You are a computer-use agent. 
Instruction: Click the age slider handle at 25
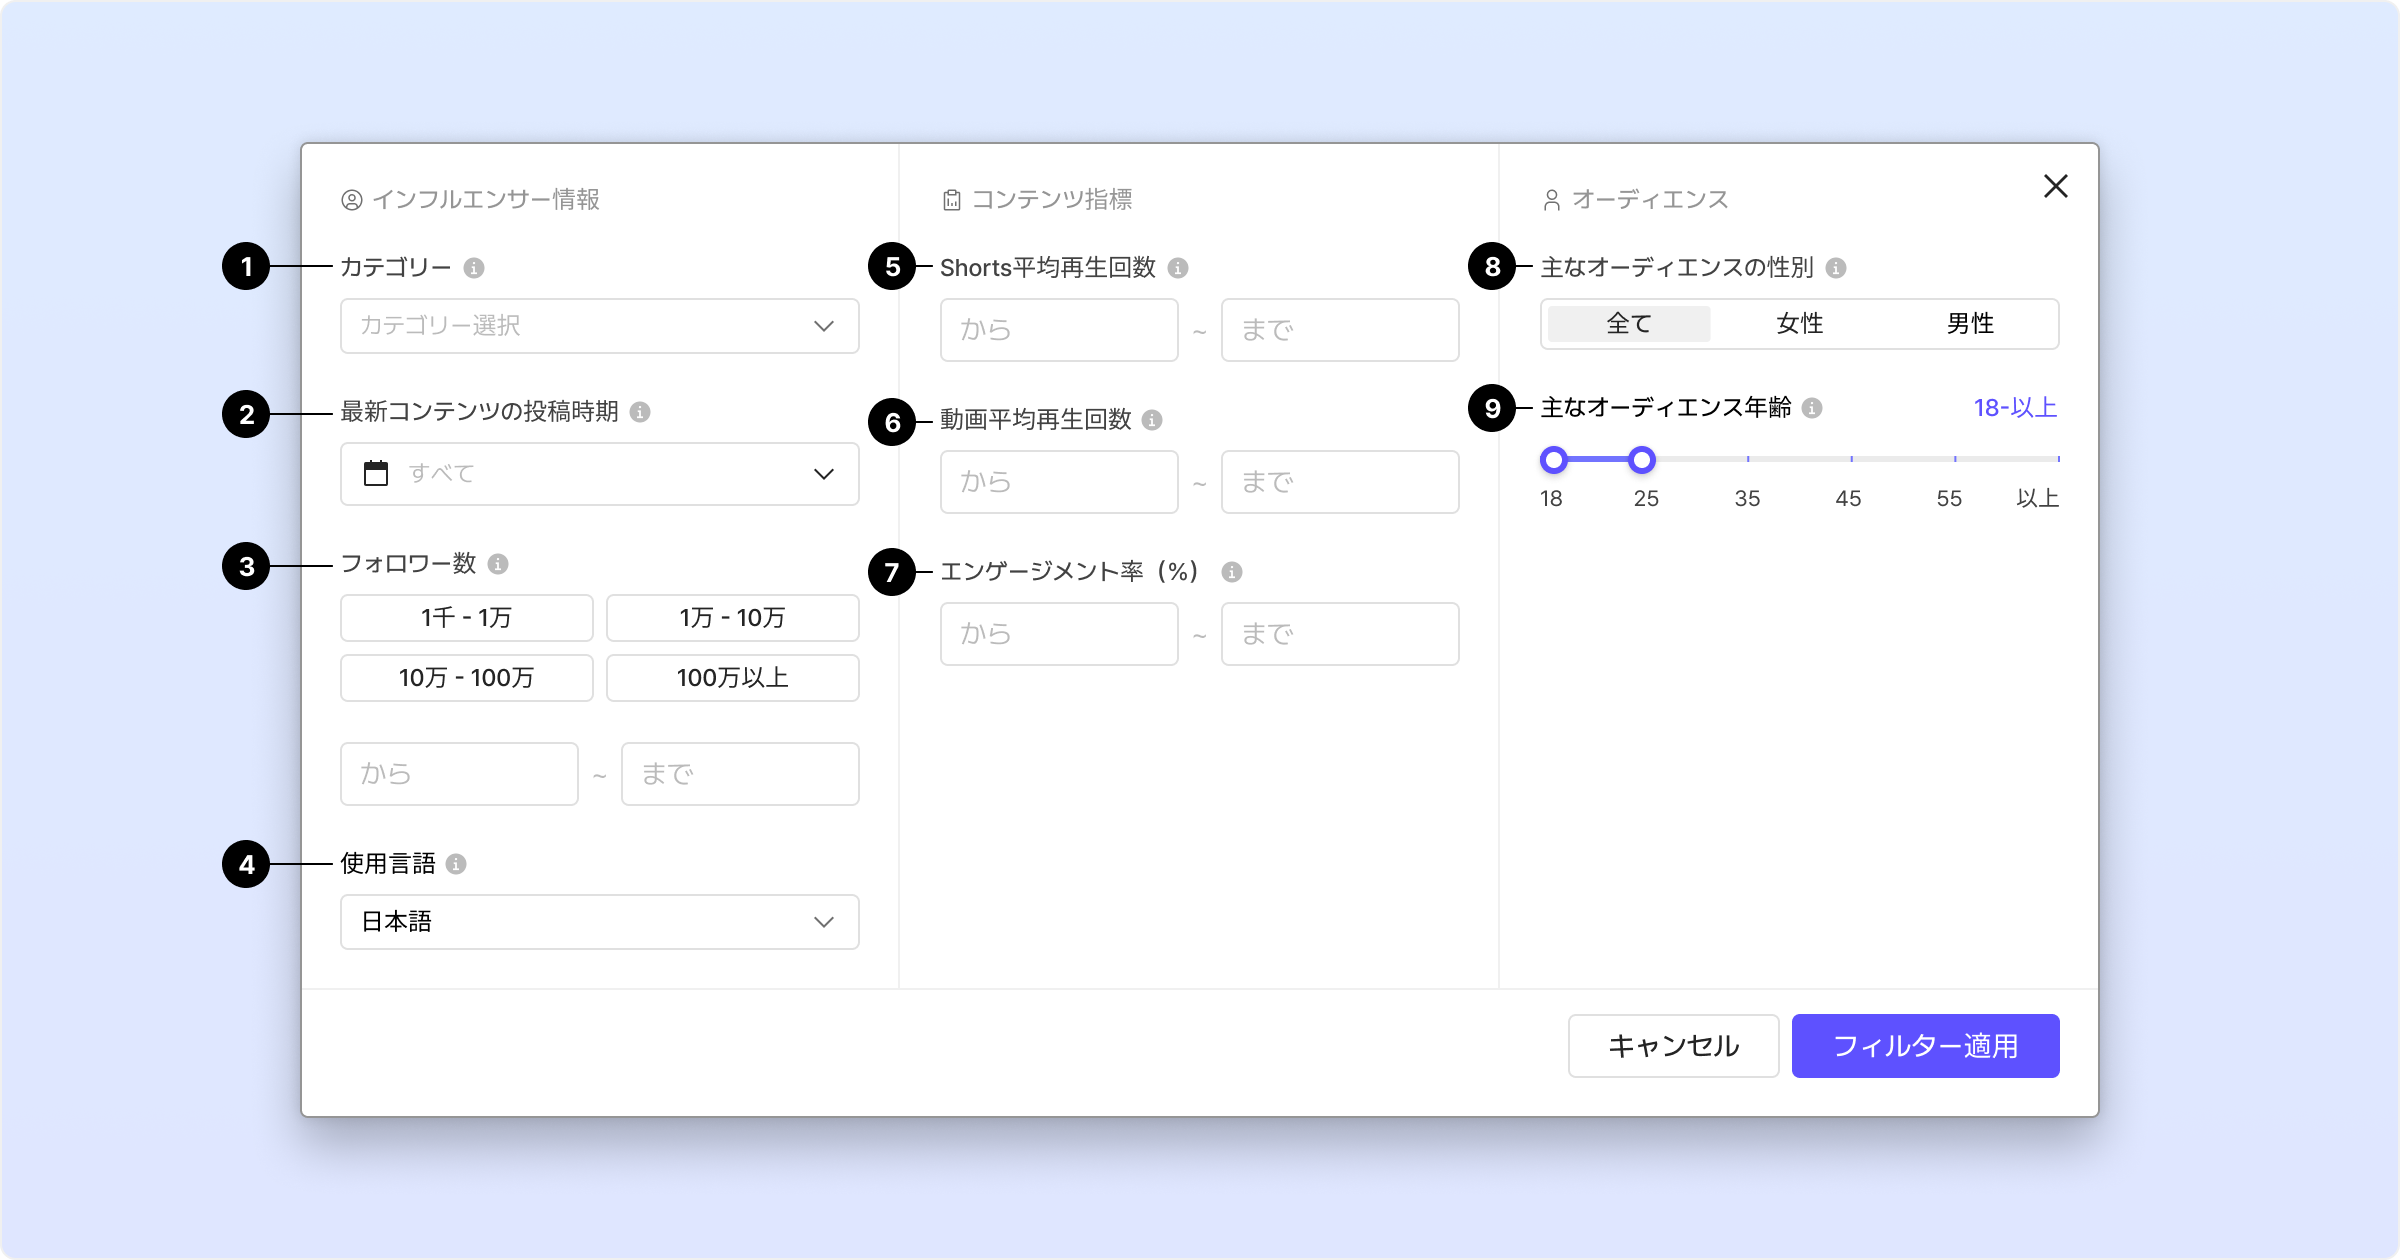pyautogui.click(x=1642, y=460)
